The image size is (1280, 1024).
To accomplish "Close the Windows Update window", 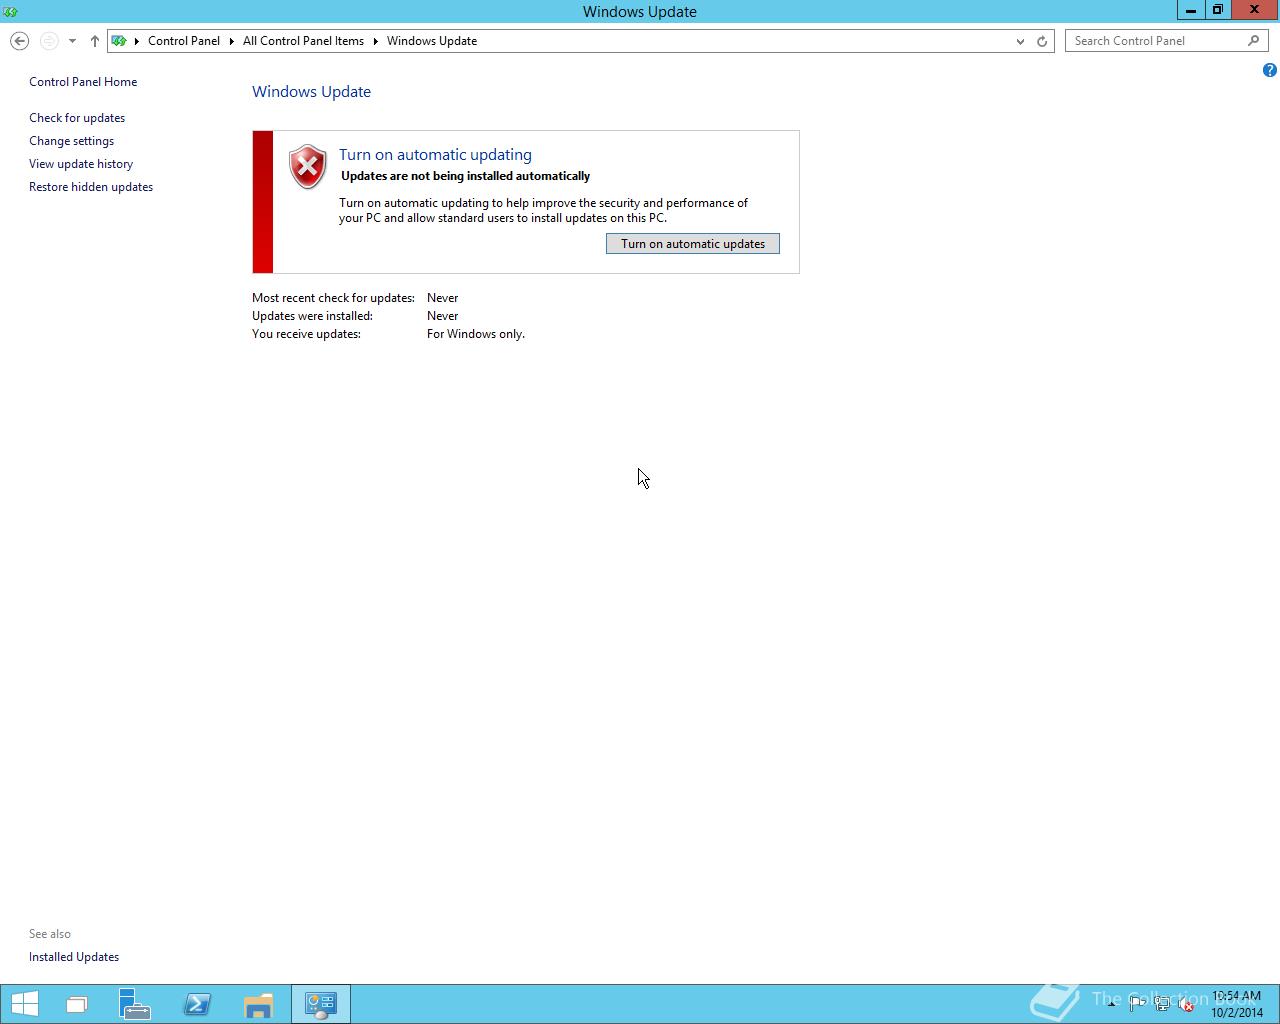I will click(1254, 10).
